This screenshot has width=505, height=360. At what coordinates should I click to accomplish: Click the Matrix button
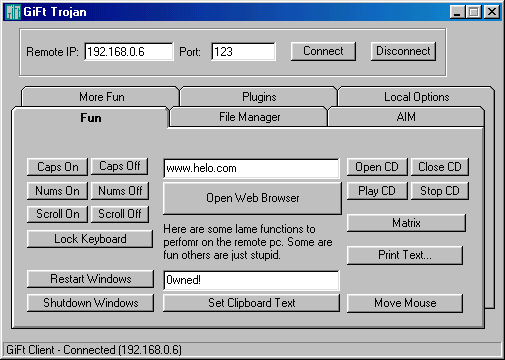[x=406, y=223]
